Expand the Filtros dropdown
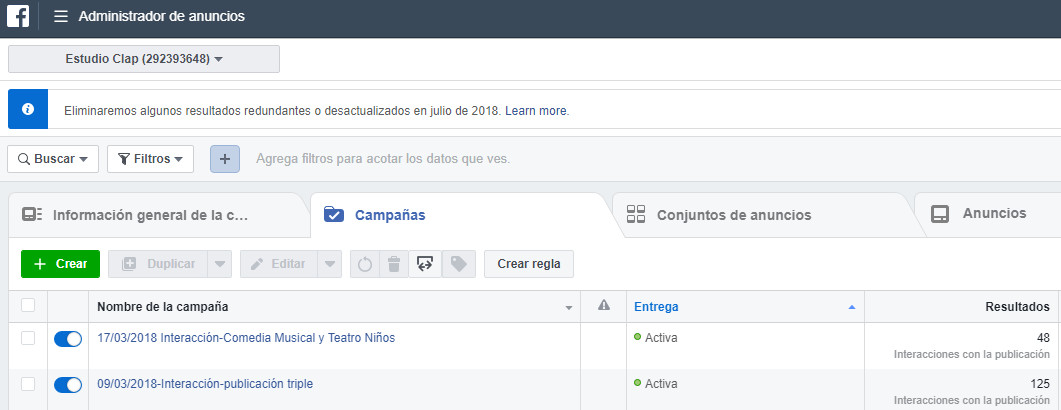The height and width of the screenshot is (410, 1061). [150, 159]
